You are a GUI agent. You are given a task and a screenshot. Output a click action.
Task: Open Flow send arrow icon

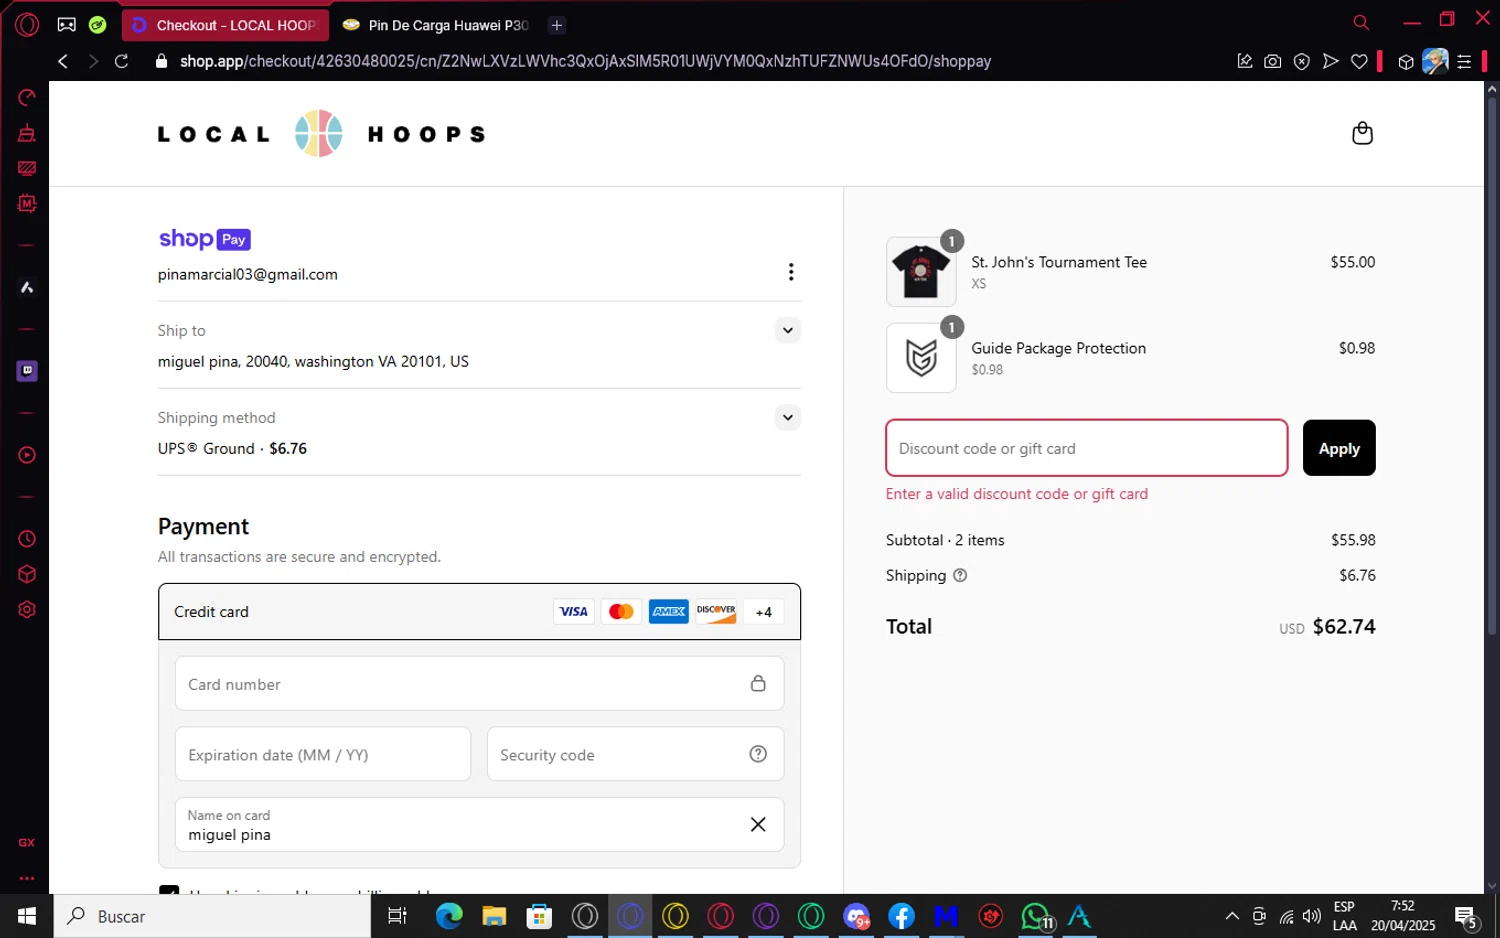(x=1330, y=61)
